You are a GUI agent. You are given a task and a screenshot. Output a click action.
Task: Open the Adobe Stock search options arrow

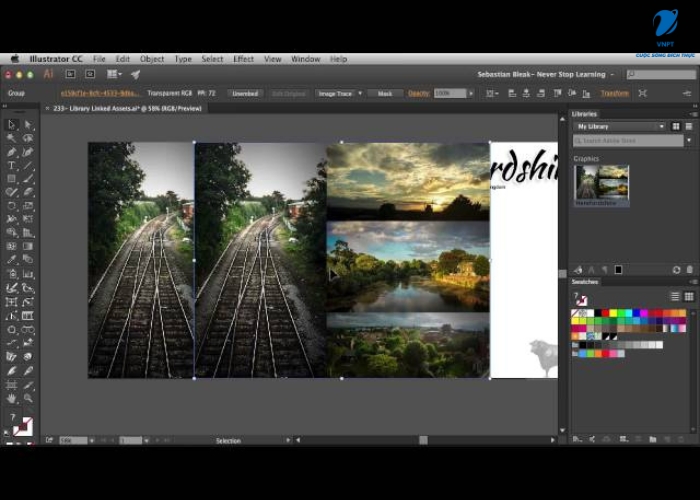tap(689, 141)
